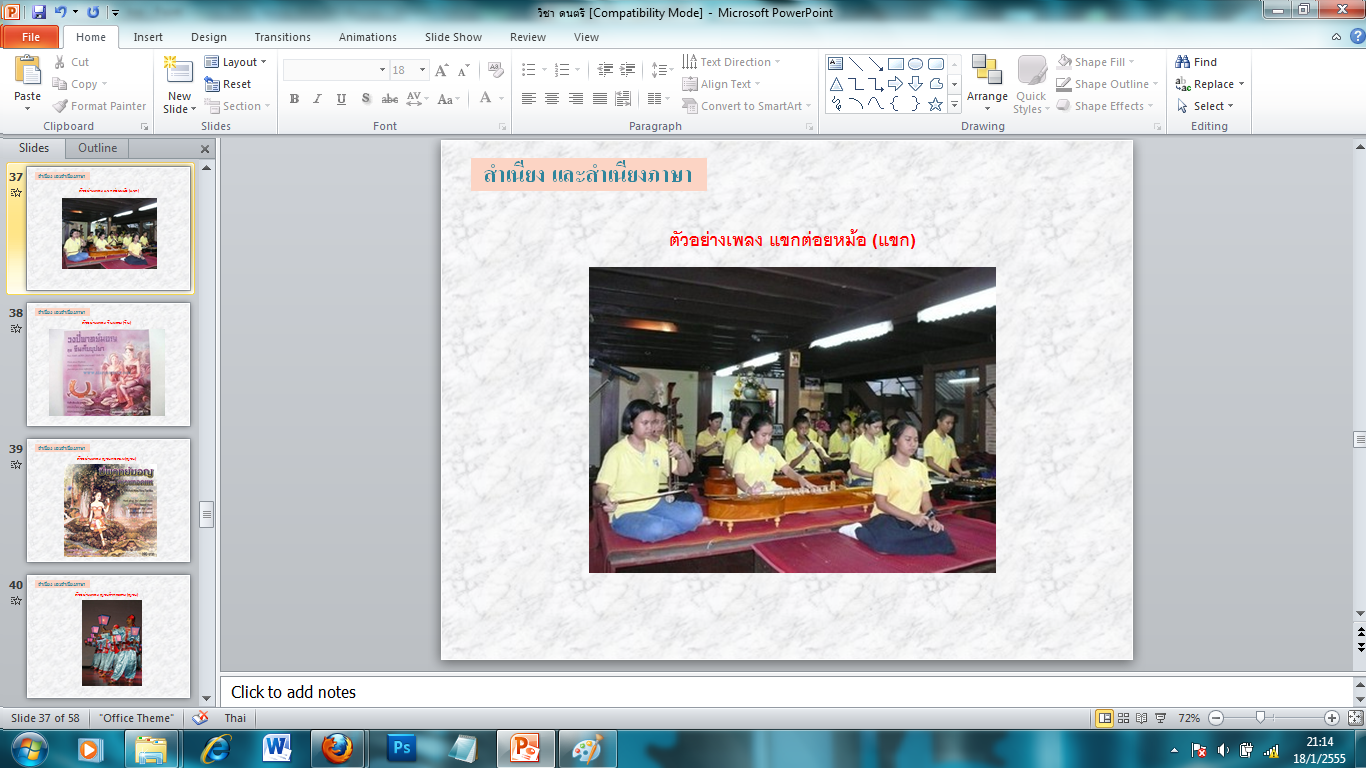Open the font name combo box
1366x768 pixels.
pos(336,70)
